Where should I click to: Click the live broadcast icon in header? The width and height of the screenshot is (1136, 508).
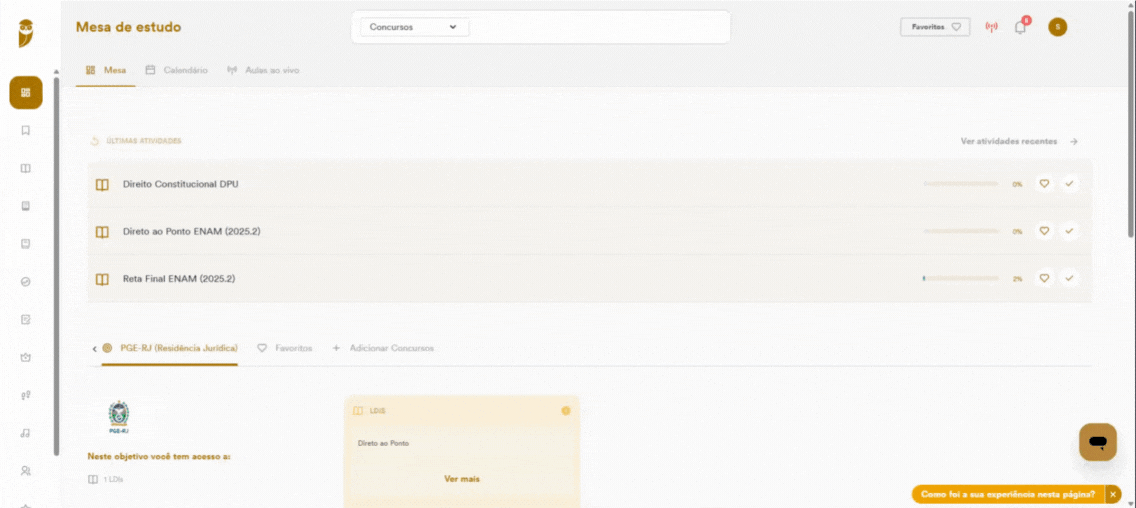tap(992, 27)
